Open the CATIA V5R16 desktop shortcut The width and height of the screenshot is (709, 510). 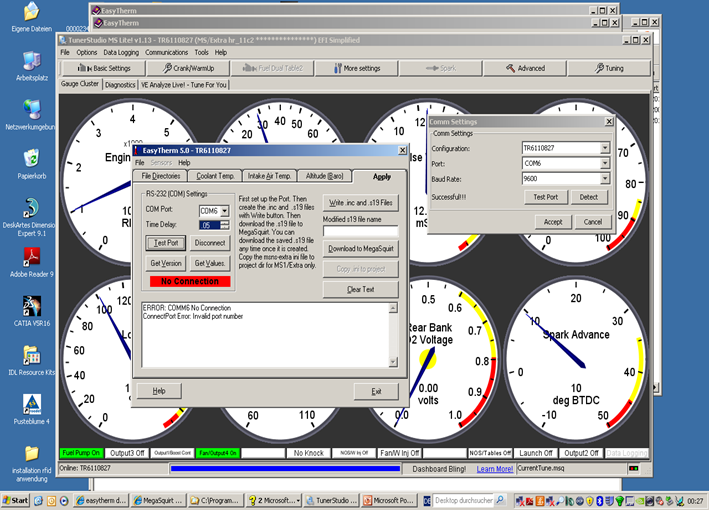click(x=31, y=306)
